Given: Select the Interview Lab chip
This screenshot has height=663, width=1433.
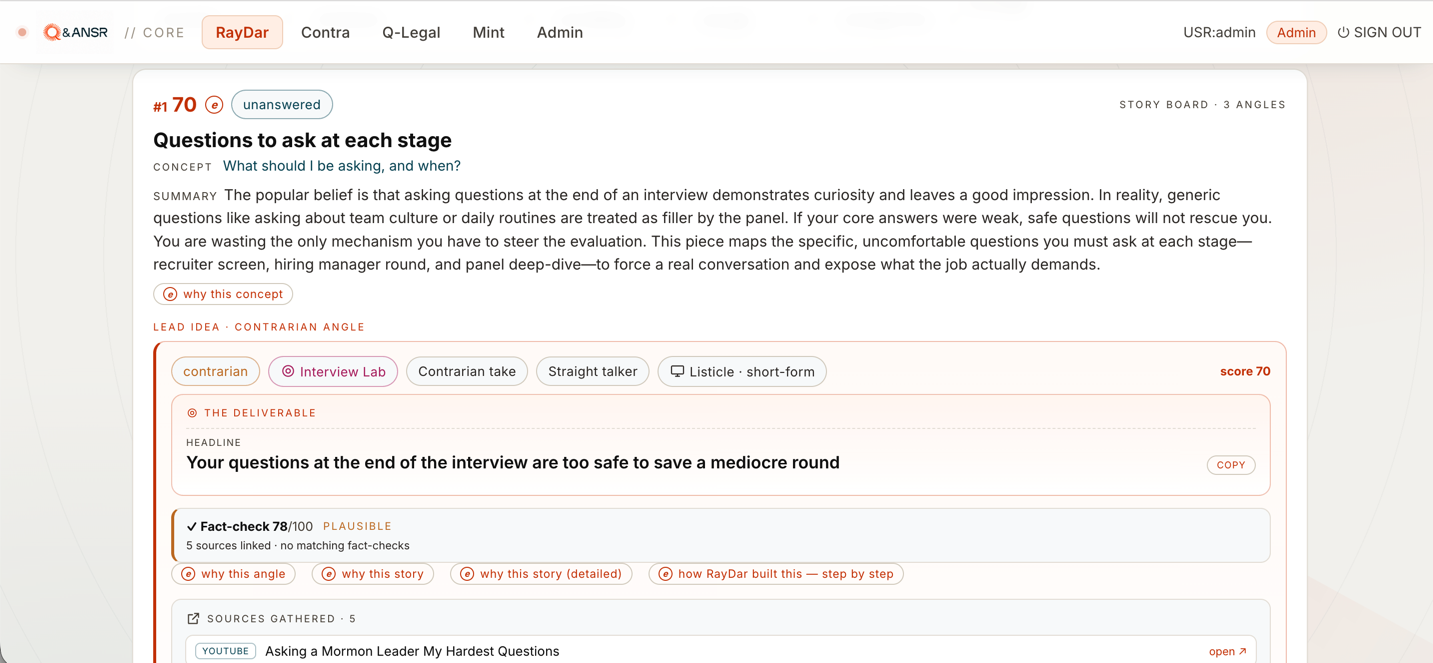Looking at the screenshot, I should [333, 371].
